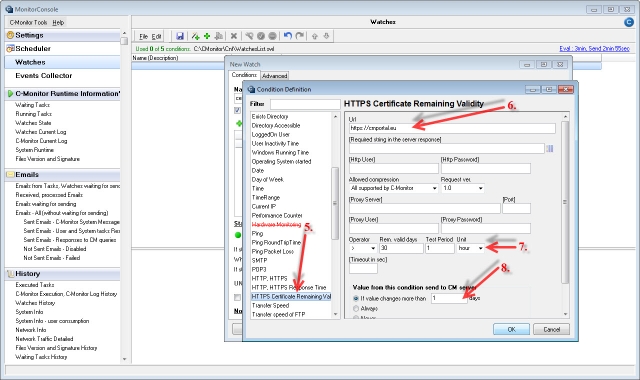This screenshot has width=640, height=380.
Task: Click the Cancel button in Condition Definition
Action: pyautogui.click(x=551, y=329)
